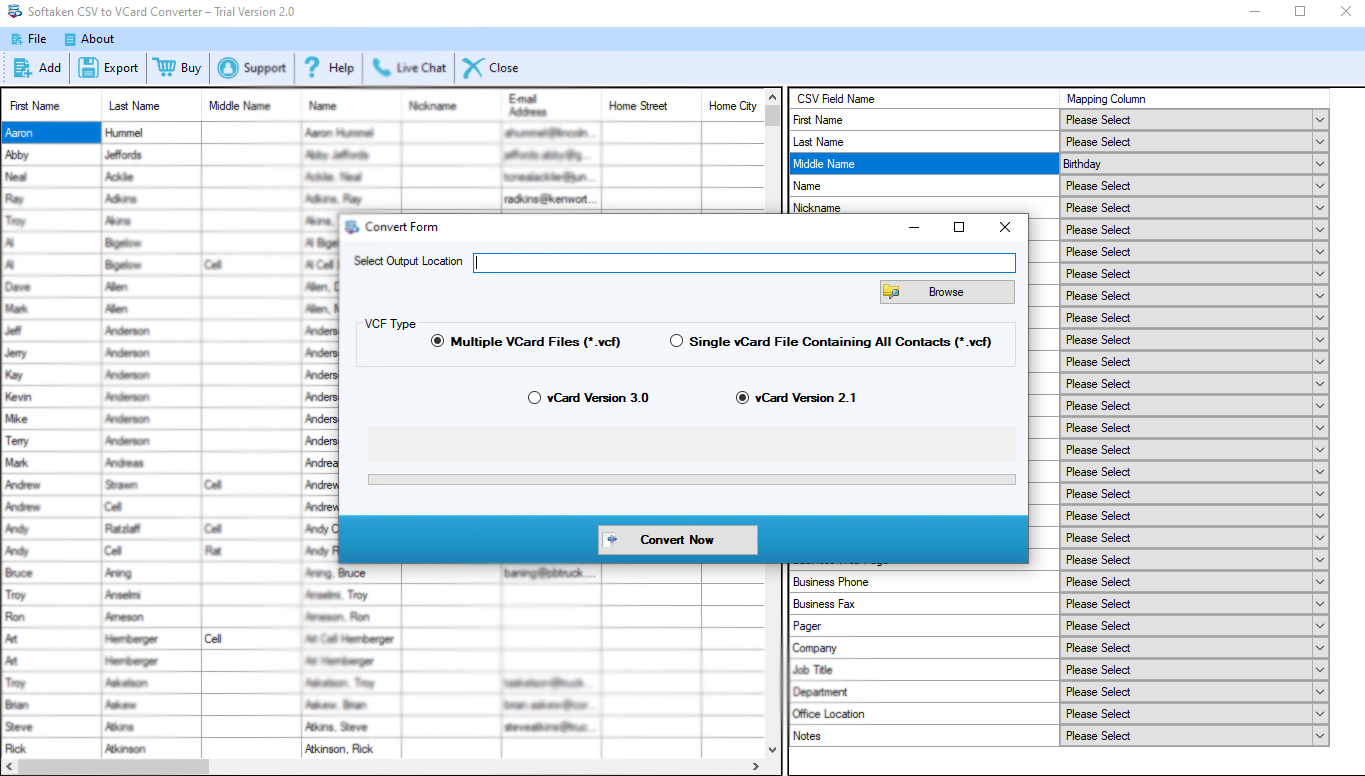Minimize the Convert Form dialog
Screen dimensions: 1365x776
913,227
